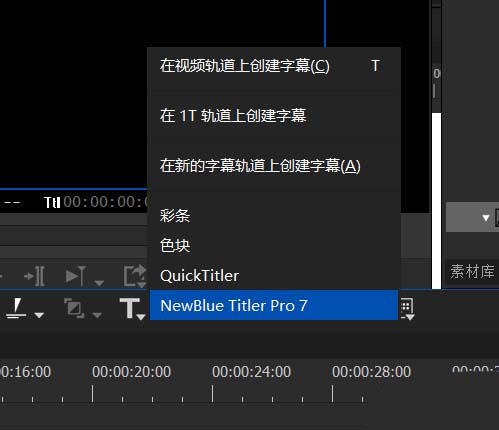Expand dropdown arrow next to overlapping squares icon
The image size is (499, 430).
pyautogui.click(x=97, y=315)
